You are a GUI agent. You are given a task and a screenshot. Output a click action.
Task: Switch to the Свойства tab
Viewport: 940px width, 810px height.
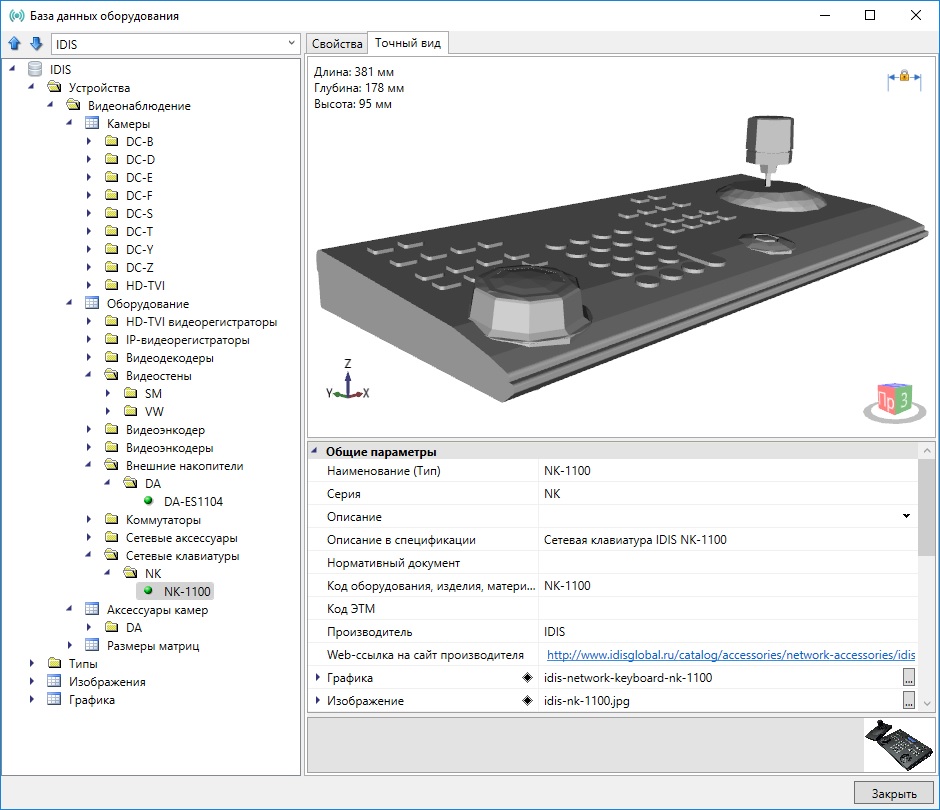pyautogui.click(x=337, y=44)
